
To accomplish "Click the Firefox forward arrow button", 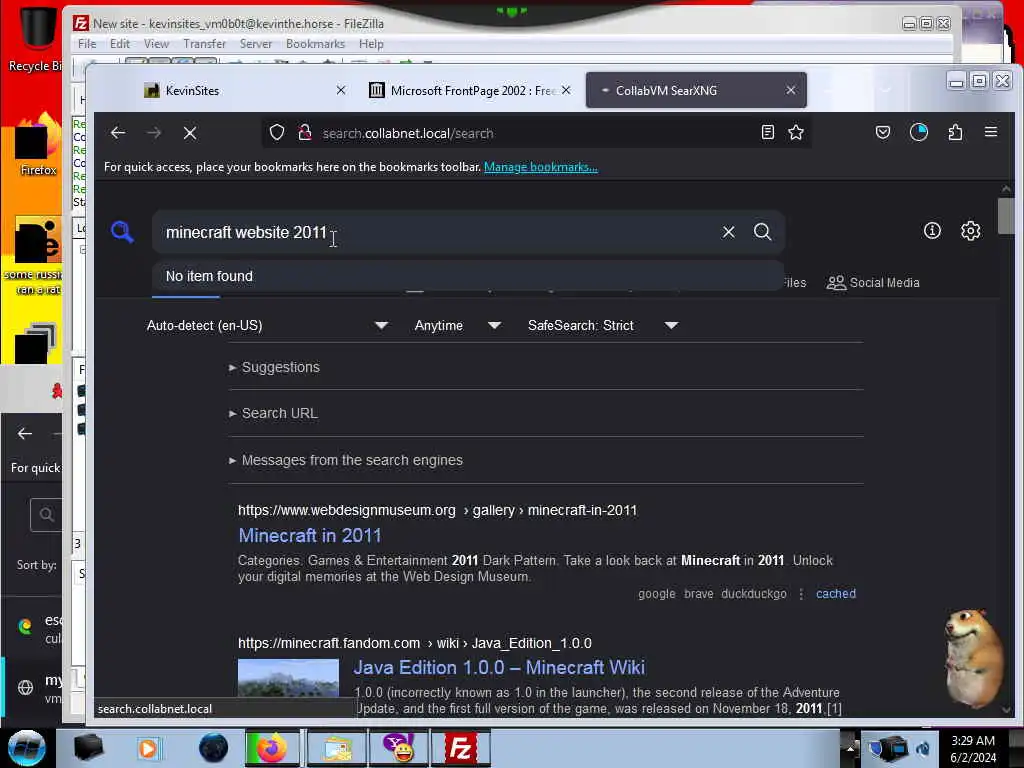I will (x=154, y=133).
